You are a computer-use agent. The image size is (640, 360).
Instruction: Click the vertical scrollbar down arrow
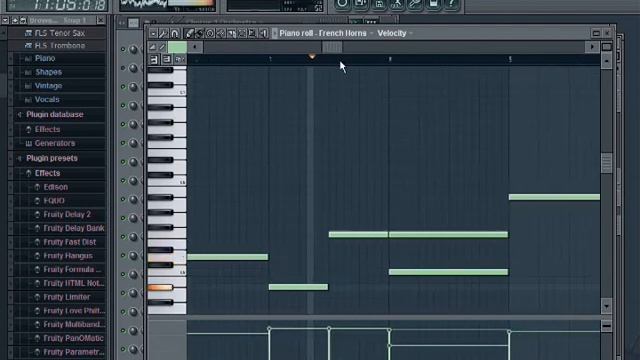click(607, 307)
